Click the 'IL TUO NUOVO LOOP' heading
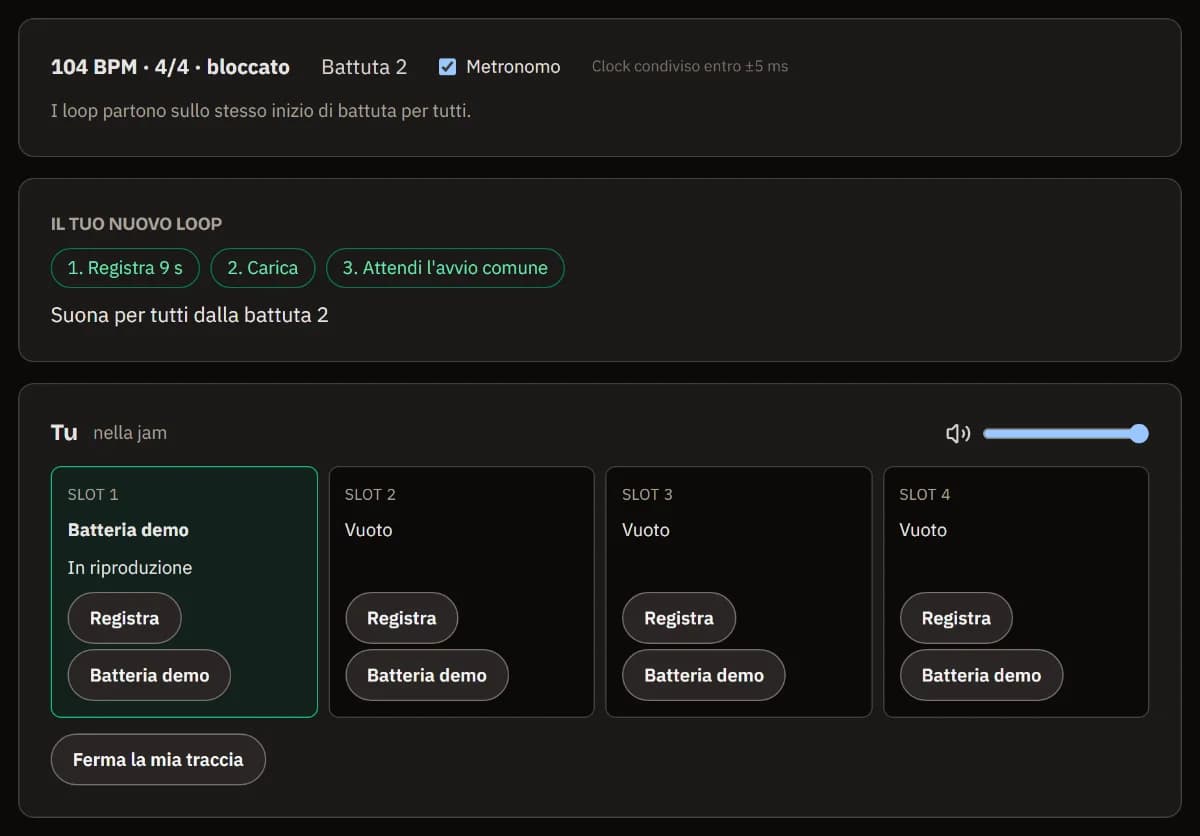1200x836 pixels. [137, 224]
